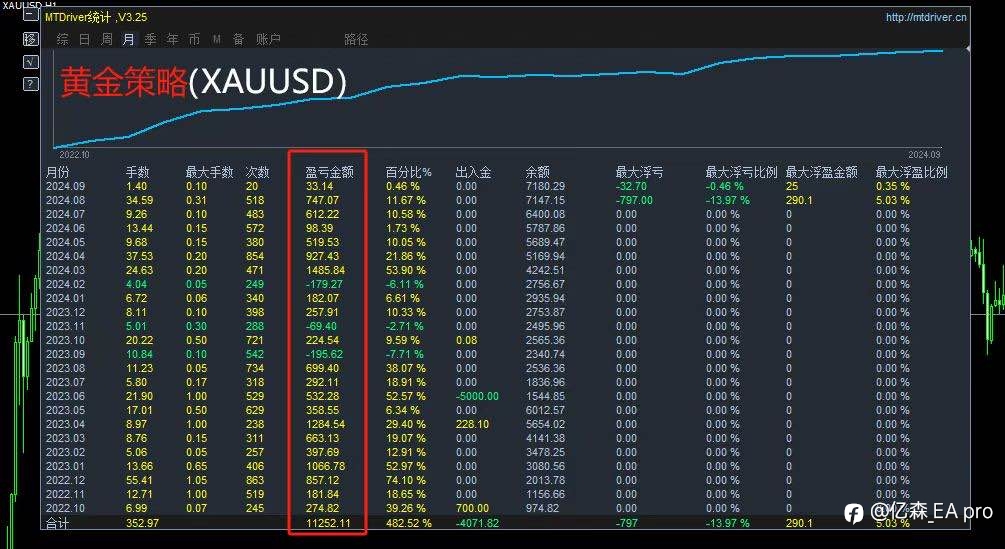Image resolution: width=1005 pixels, height=549 pixels.
Task: Open the 账户 account tab
Action: [x=269, y=40]
